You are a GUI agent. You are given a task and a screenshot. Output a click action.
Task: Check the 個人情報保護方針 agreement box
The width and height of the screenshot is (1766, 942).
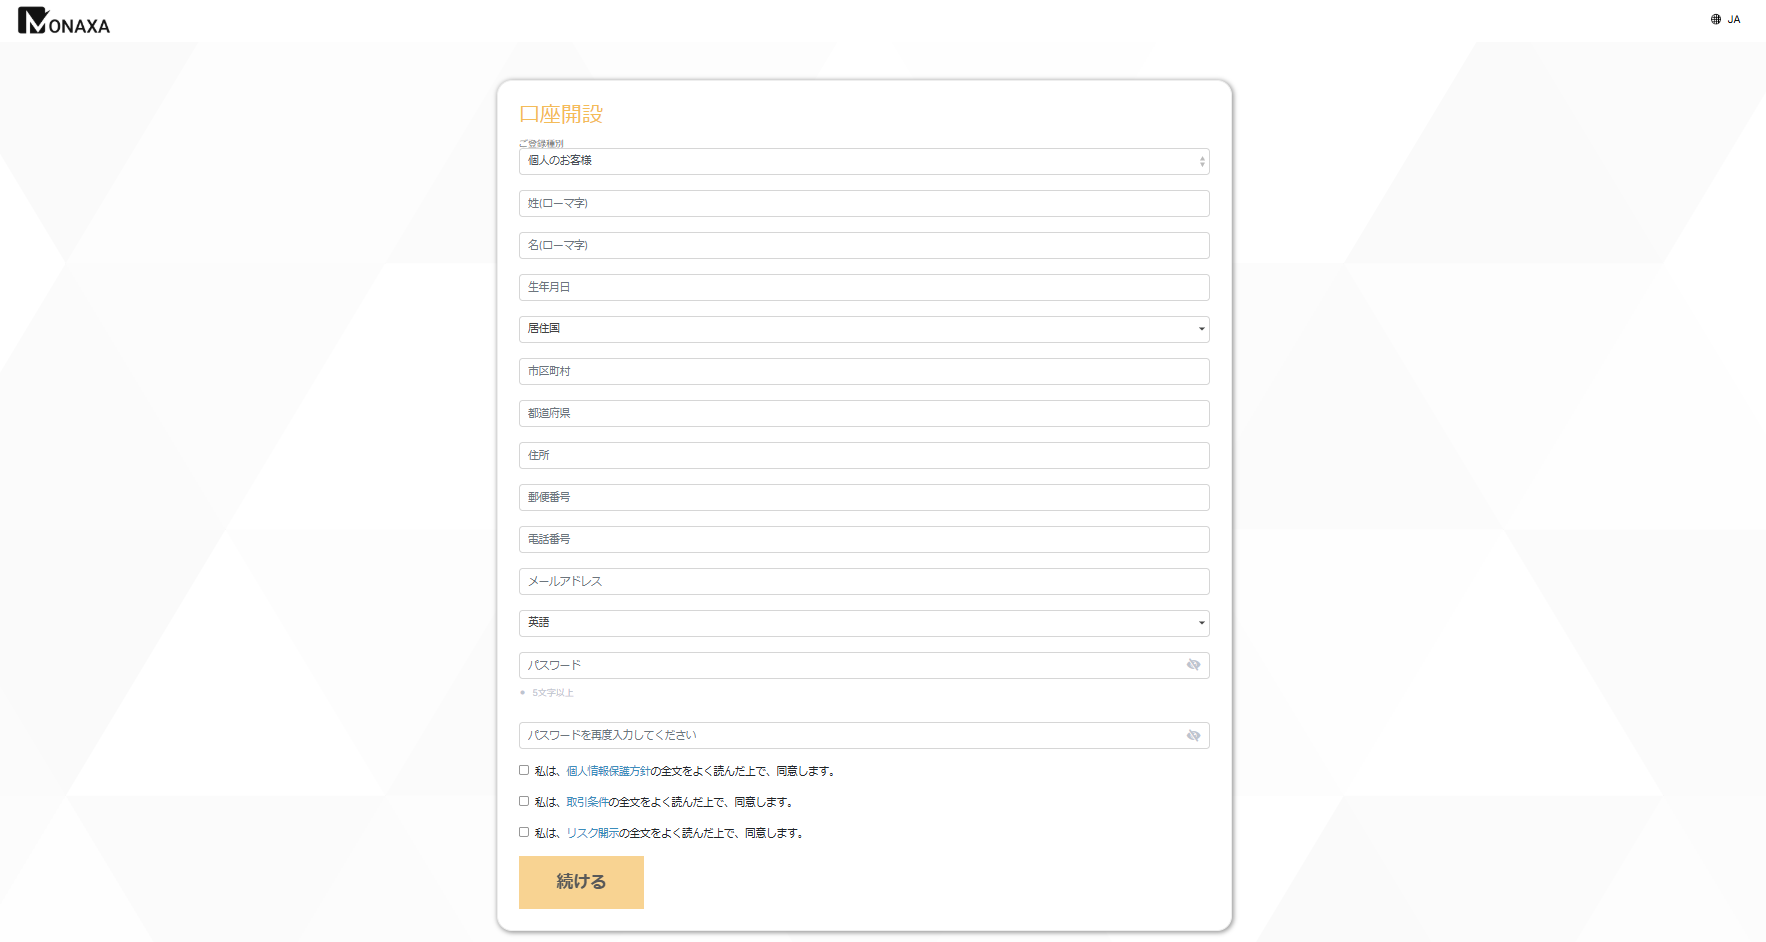pyautogui.click(x=524, y=770)
